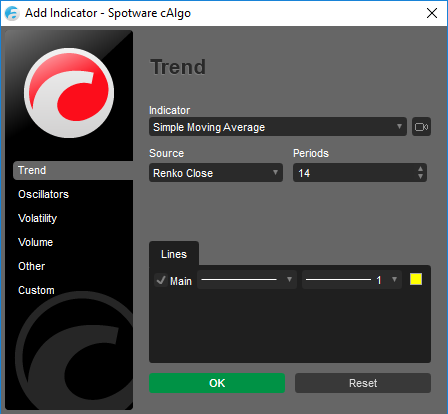Switch to the Volatility category
This screenshot has height=414, width=448.
38,218
